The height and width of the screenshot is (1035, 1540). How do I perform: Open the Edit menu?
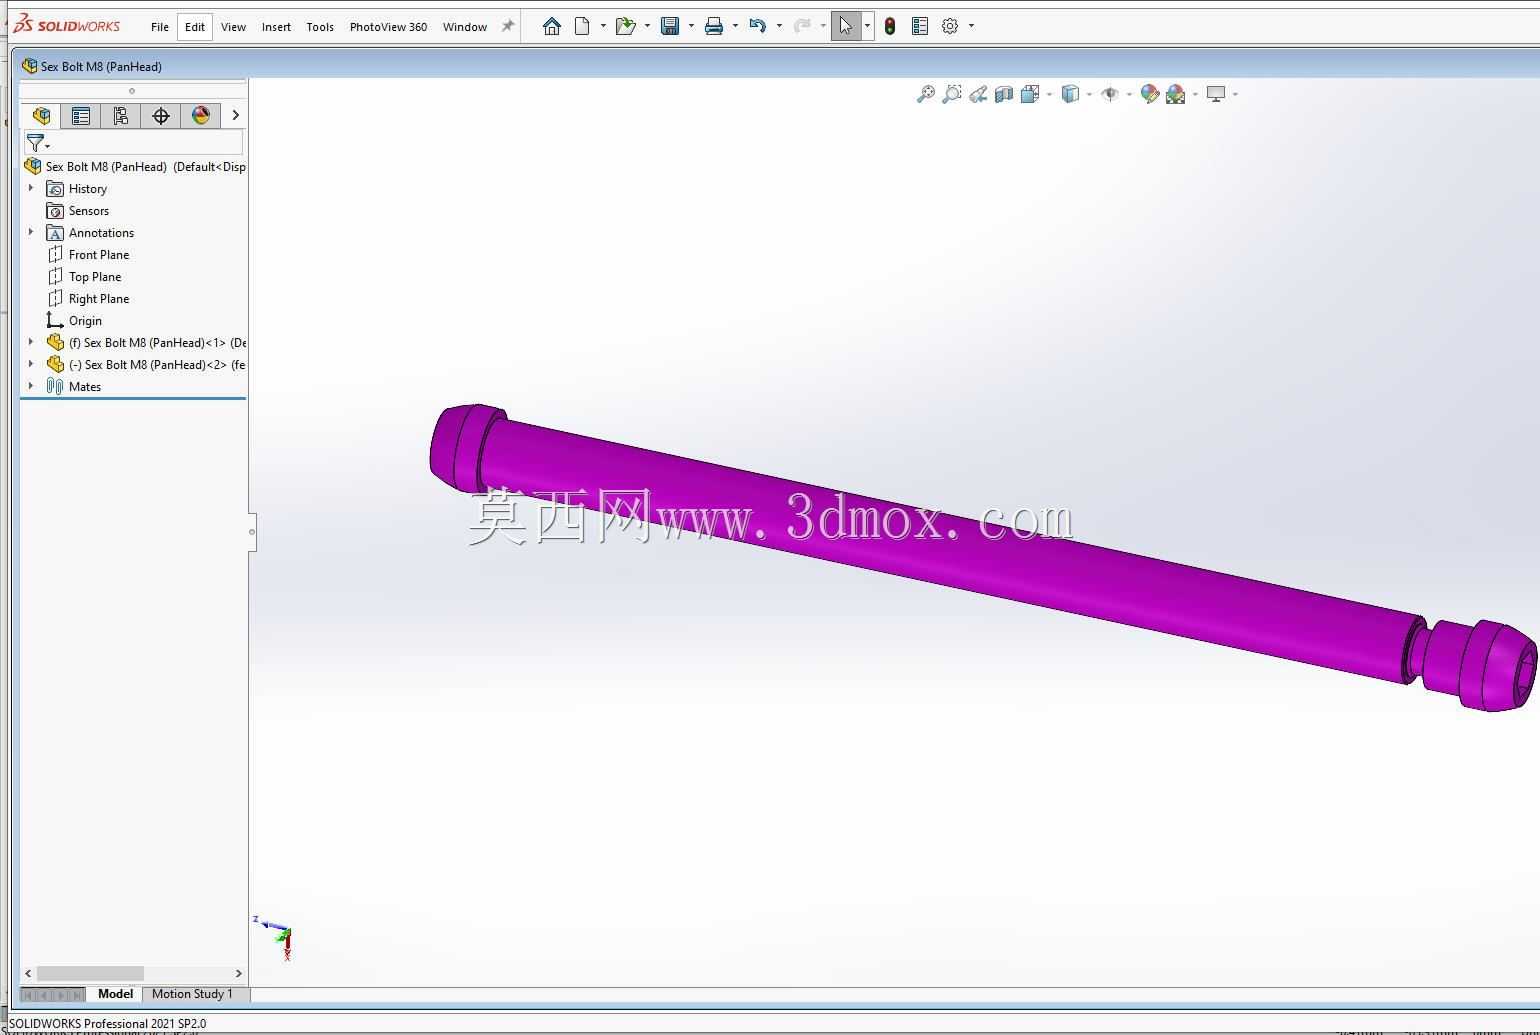pyautogui.click(x=195, y=27)
